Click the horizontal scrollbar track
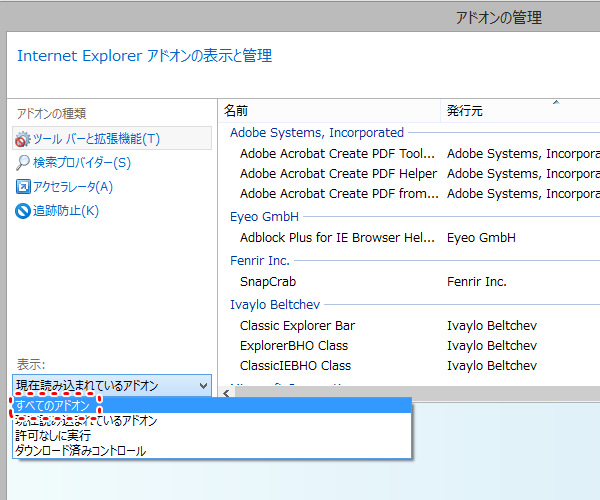The height and width of the screenshot is (500, 600). [417, 393]
